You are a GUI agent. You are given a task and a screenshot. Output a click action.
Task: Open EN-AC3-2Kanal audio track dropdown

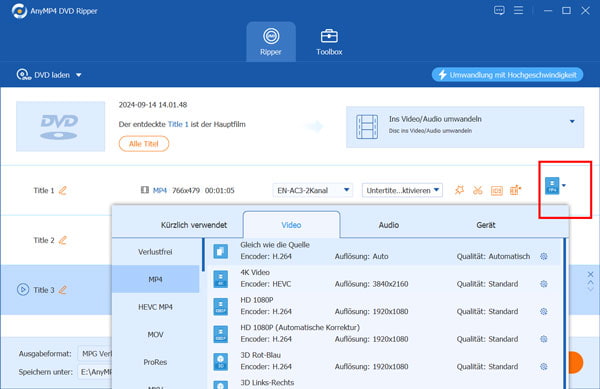pyautogui.click(x=313, y=190)
